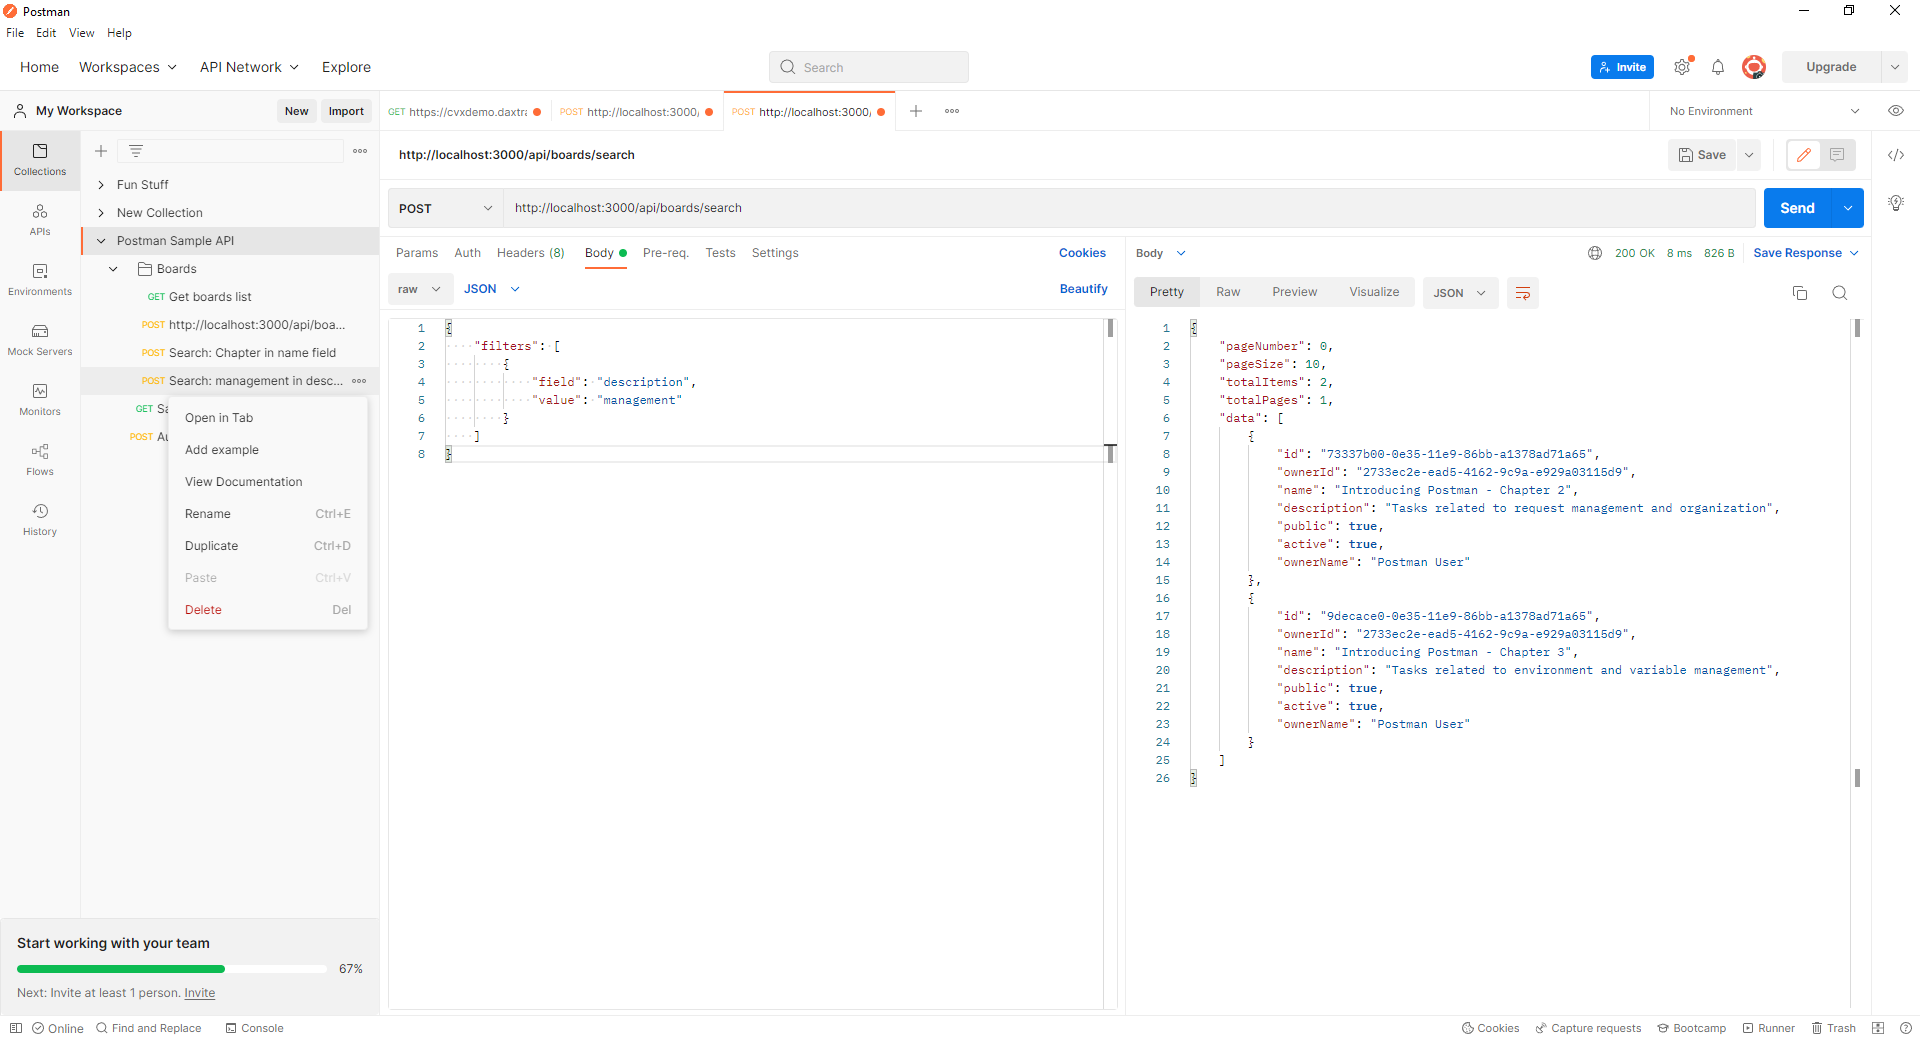Image resolution: width=1920 pixels, height=1040 pixels.
Task: Send the POST request
Action: tap(1797, 208)
